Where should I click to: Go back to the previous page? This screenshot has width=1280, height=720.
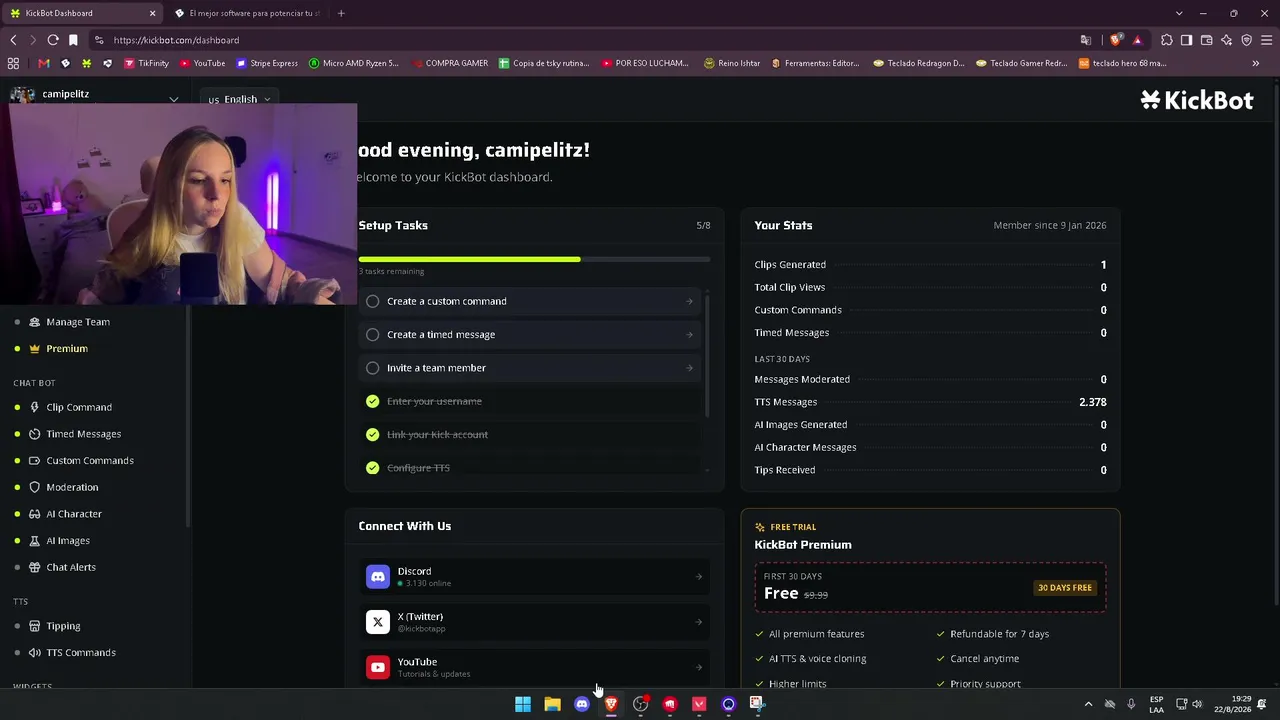coord(13,40)
